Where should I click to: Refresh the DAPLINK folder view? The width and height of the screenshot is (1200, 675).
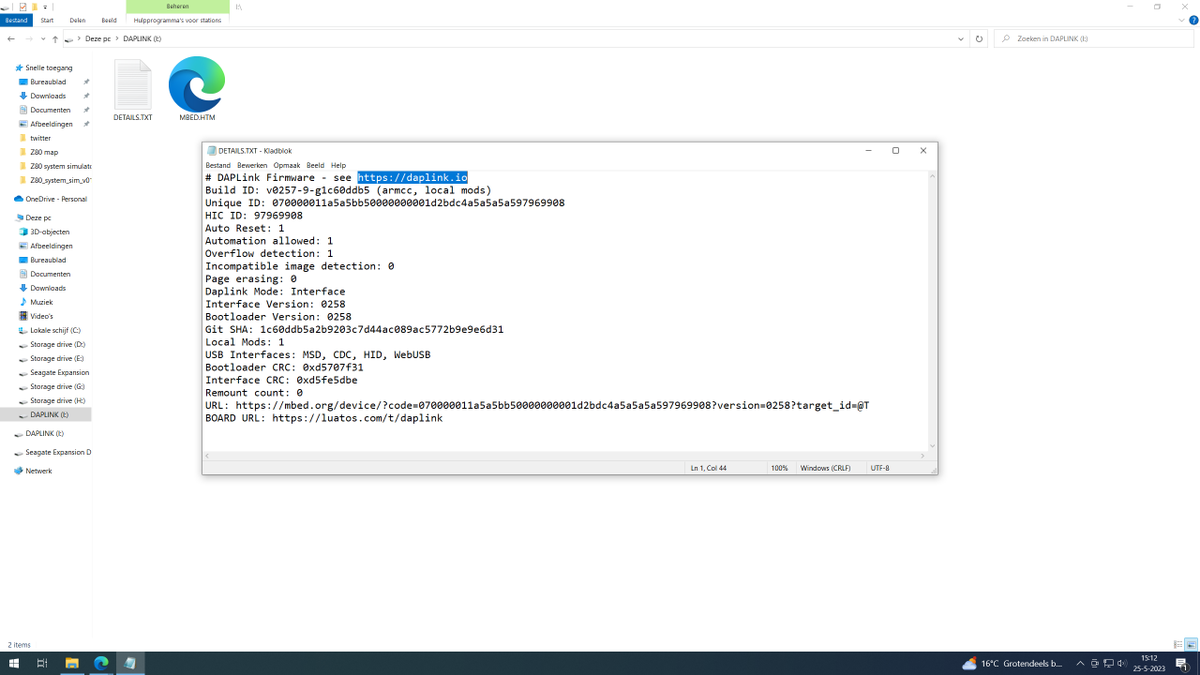pos(979,39)
